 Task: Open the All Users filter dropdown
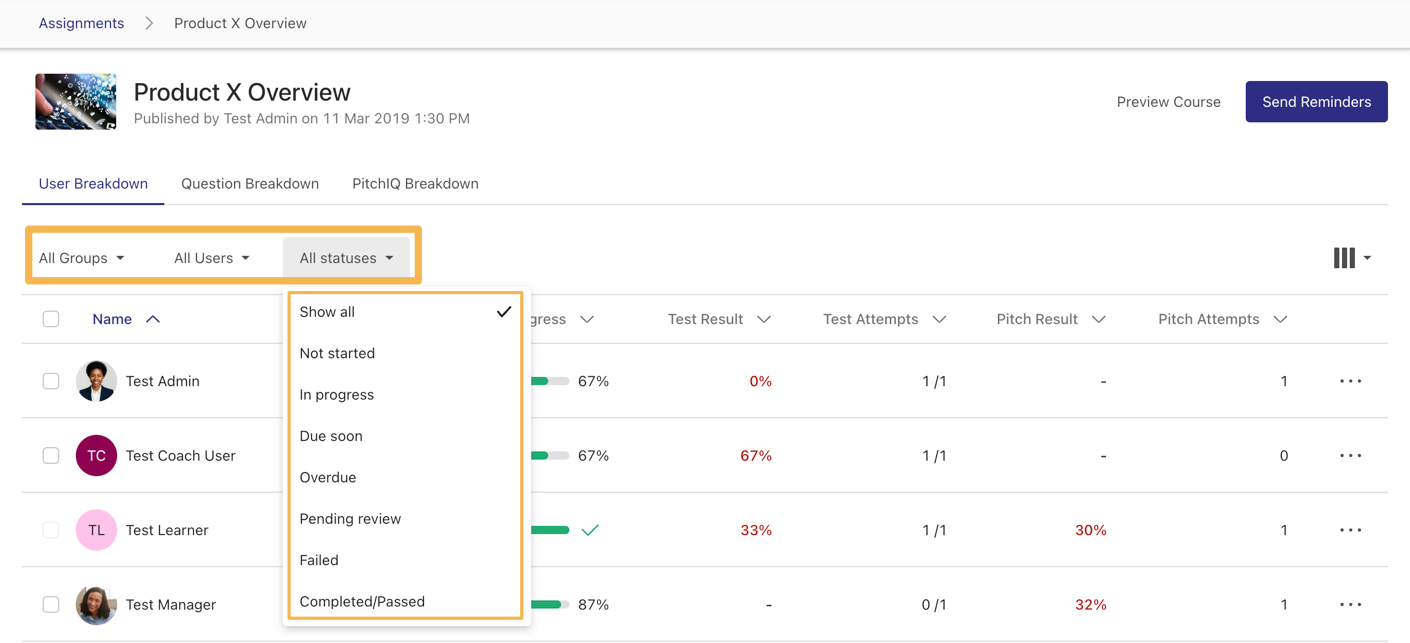pyautogui.click(x=211, y=258)
